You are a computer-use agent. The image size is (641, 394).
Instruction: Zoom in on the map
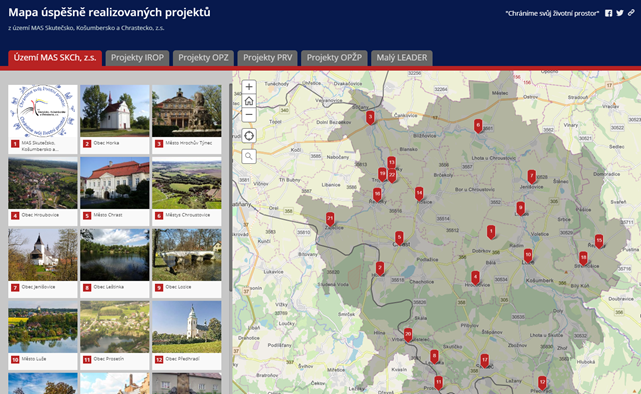(x=249, y=87)
